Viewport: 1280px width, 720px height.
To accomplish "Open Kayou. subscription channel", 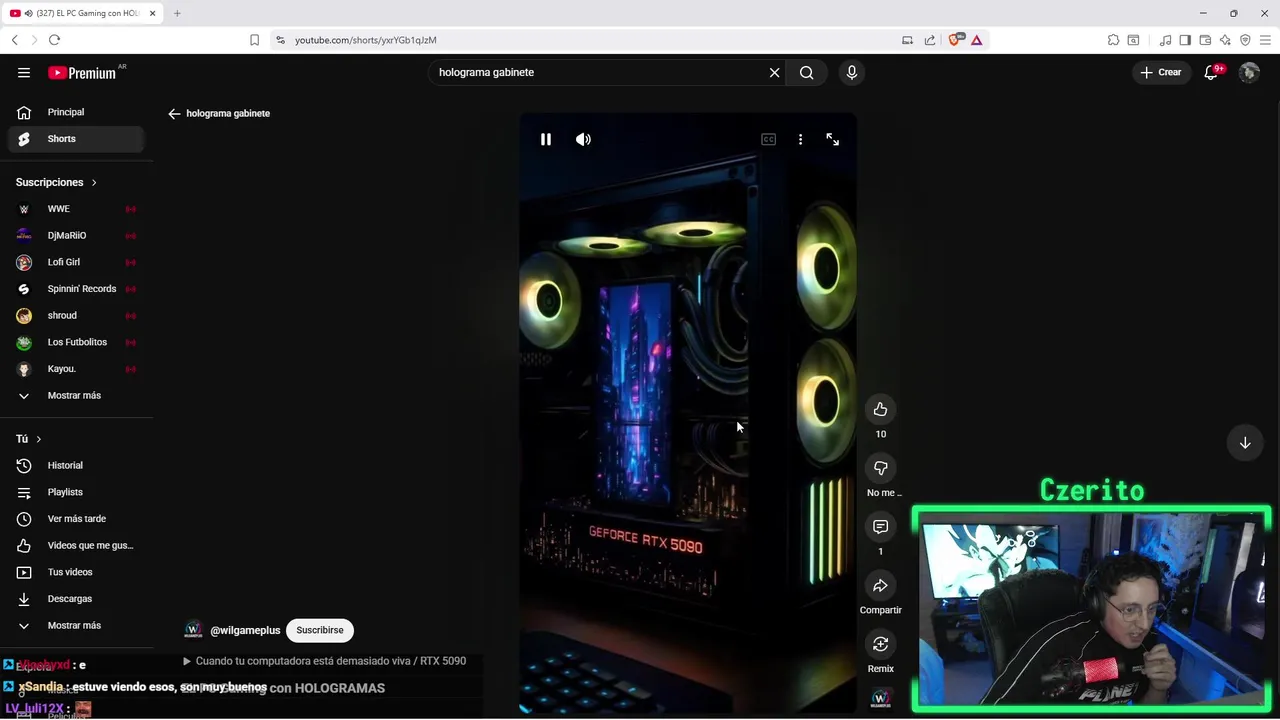I will [x=76, y=369].
